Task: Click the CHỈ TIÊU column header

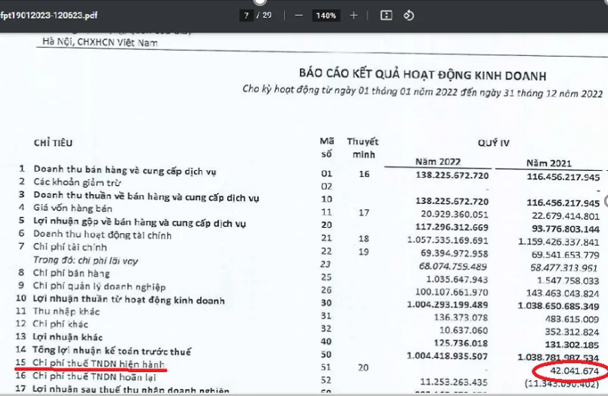Action: pos(53,143)
